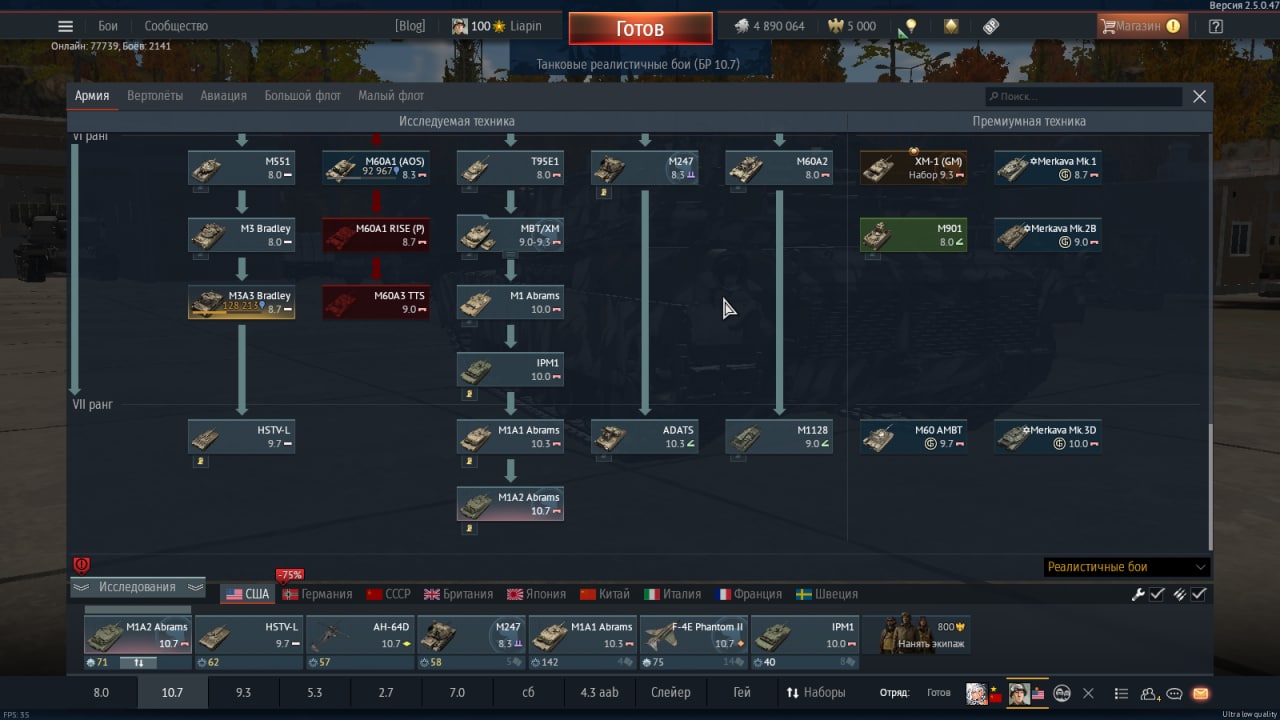Switch to Авиация tab
The width and height of the screenshot is (1280, 720).
pos(223,96)
